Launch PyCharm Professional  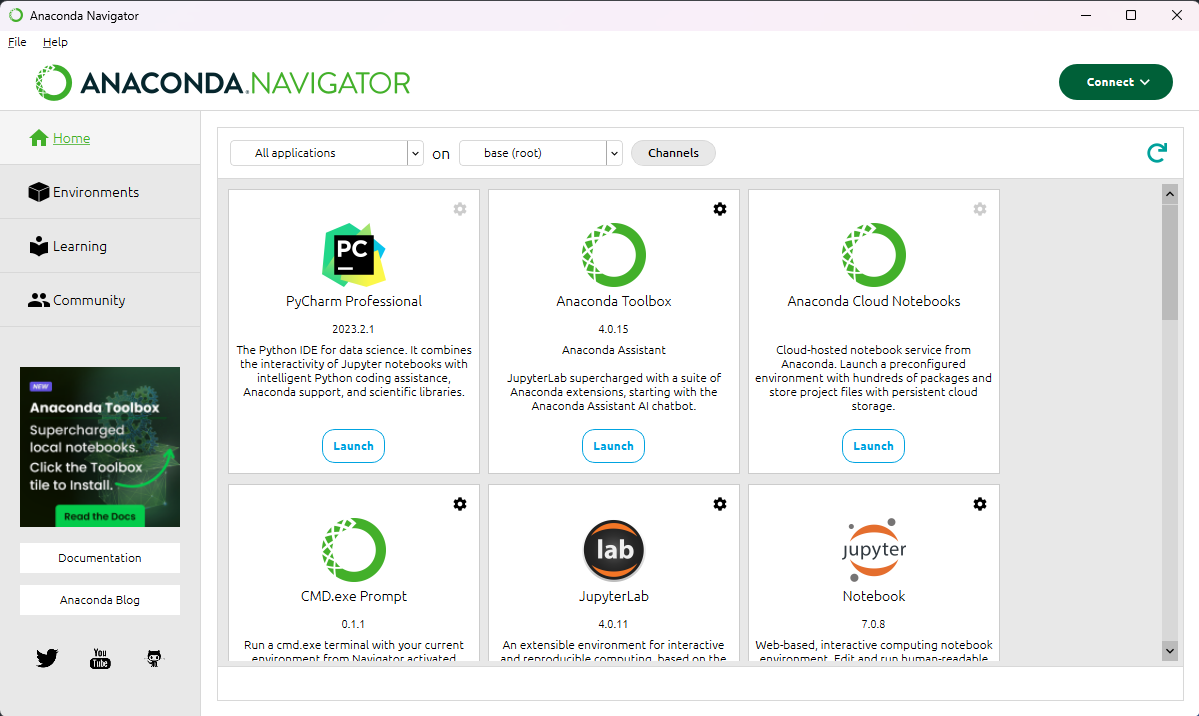353,446
